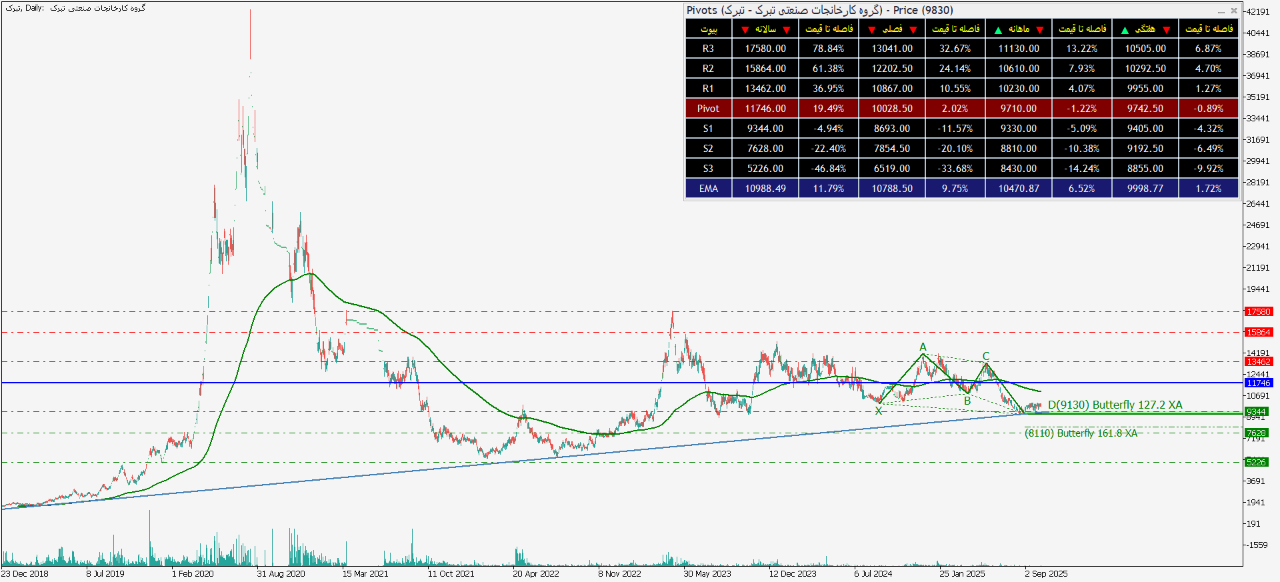Click the green up arrow beside ماهانه
Image resolution: width=1280 pixels, height=582 pixels.
(x=996, y=29)
